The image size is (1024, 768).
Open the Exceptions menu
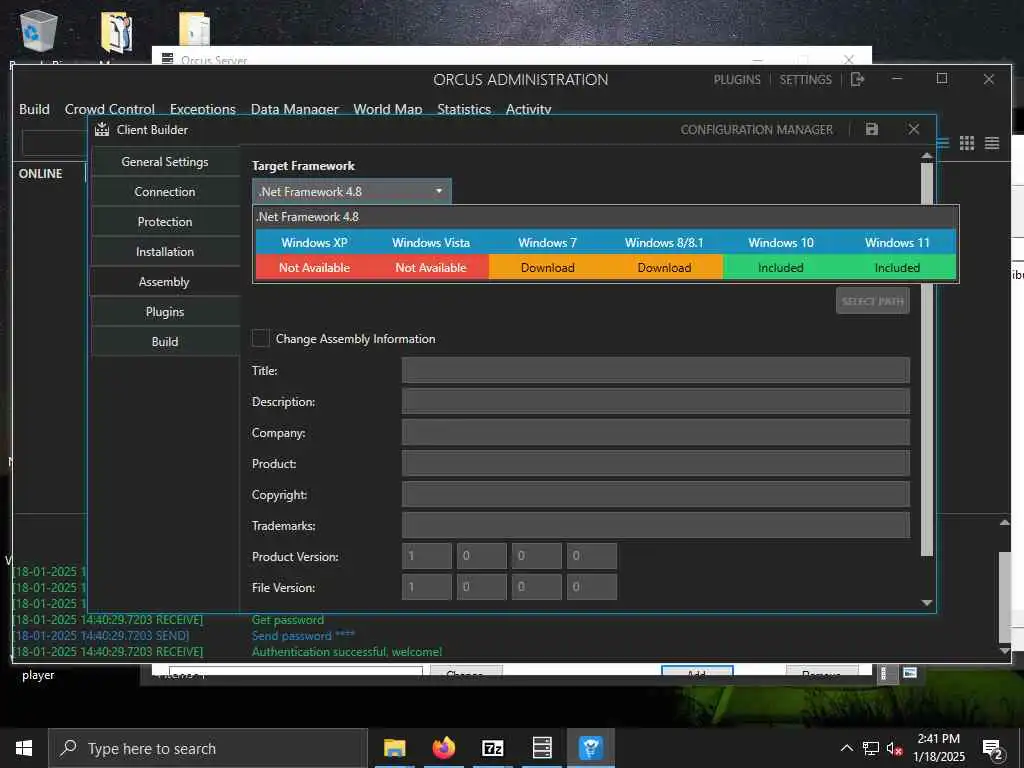[x=202, y=109]
